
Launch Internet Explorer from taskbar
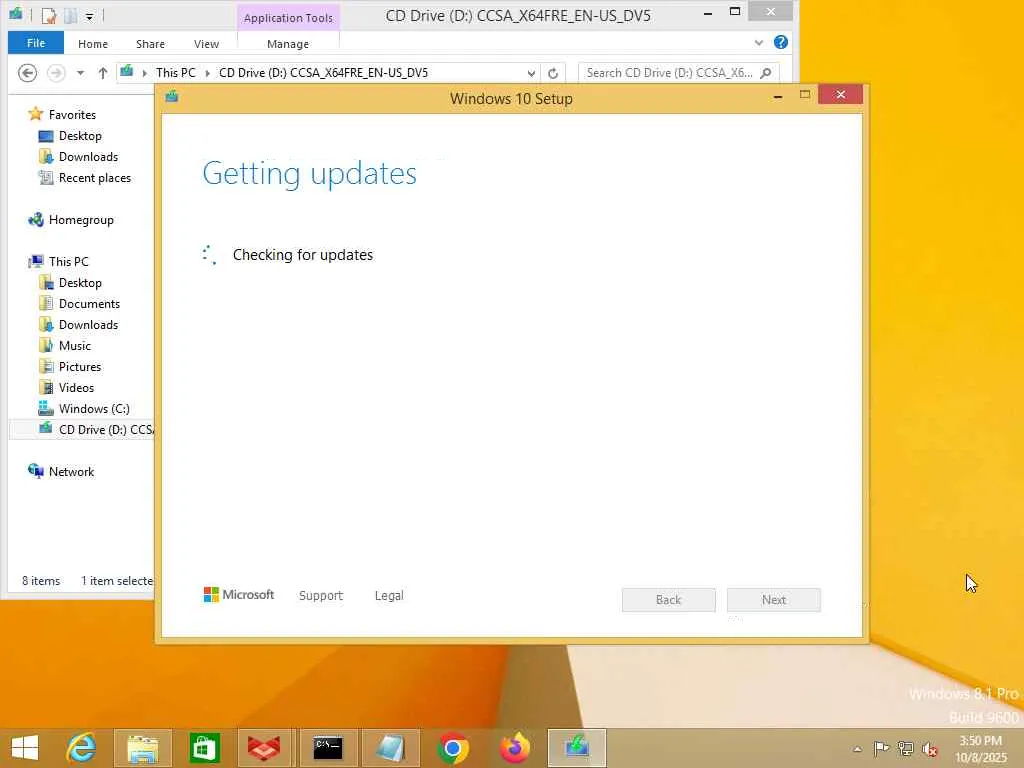[x=82, y=748]
